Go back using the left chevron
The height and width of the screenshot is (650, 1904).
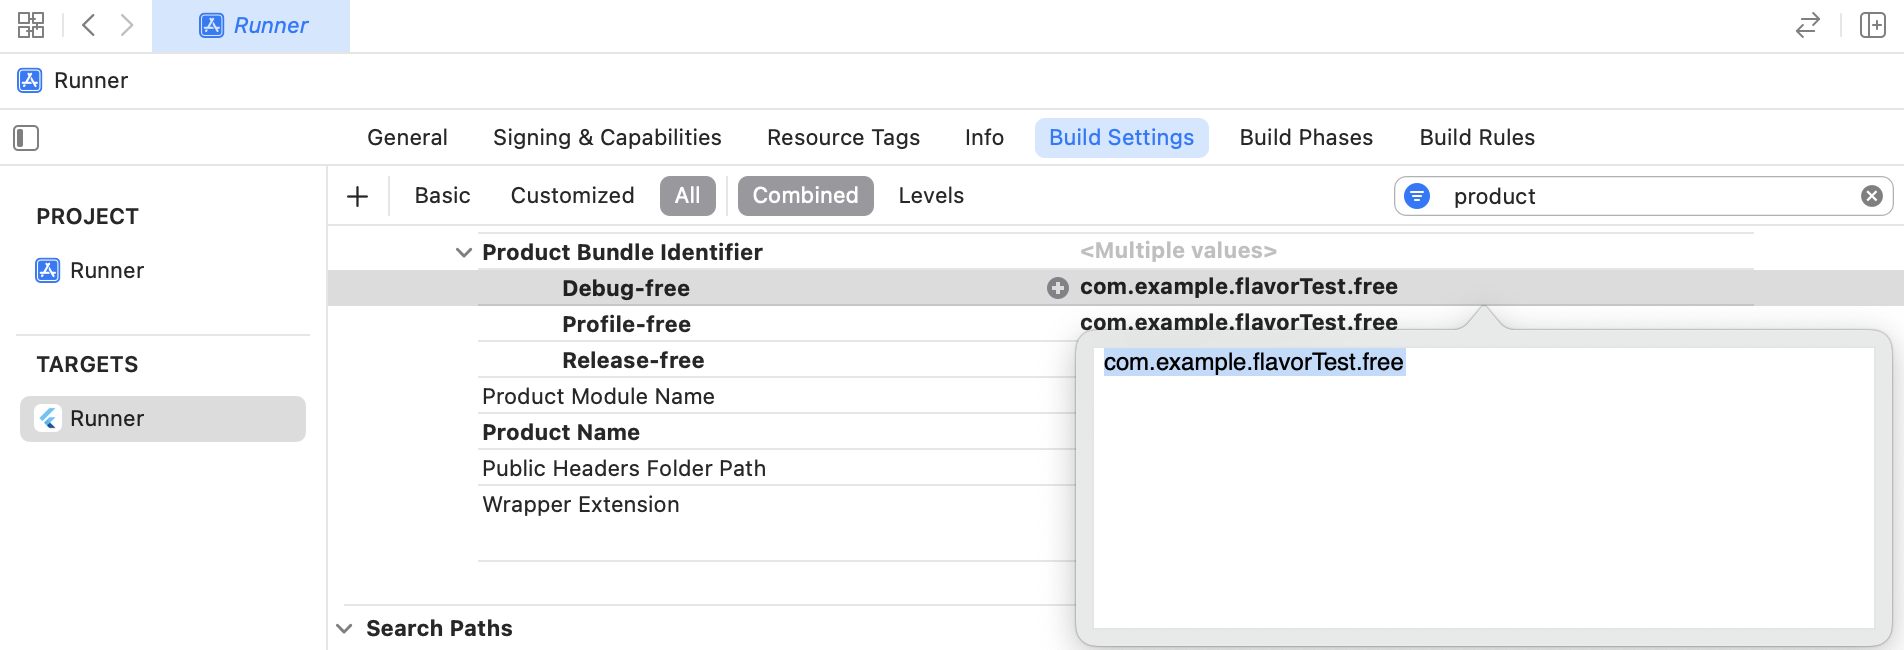point(88,25)
